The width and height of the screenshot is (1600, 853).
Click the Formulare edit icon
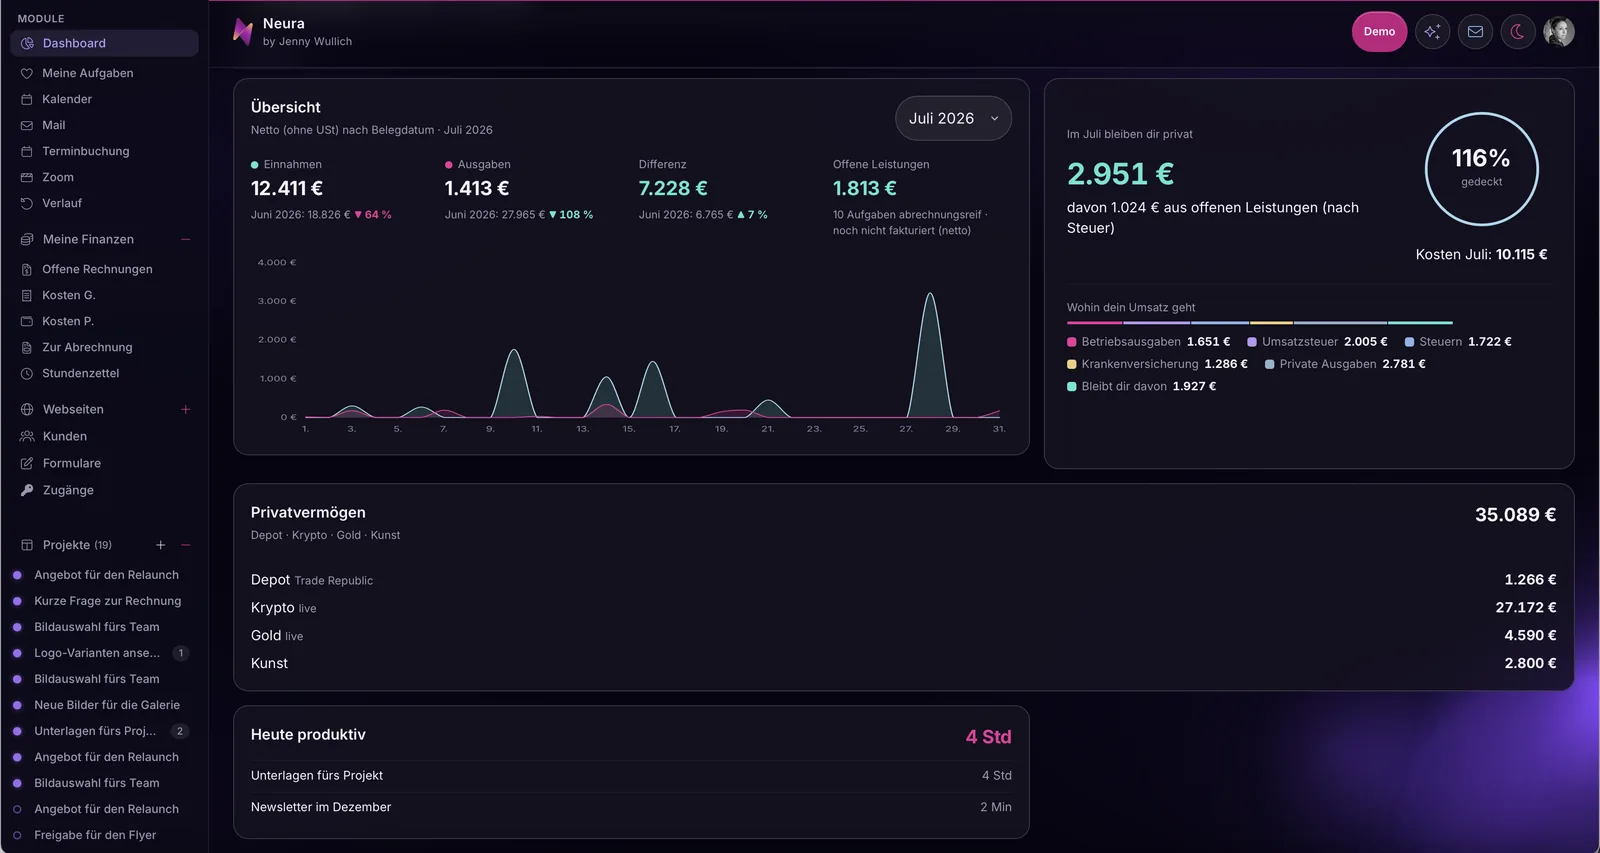pyautogui.click(x=27, y=463)
